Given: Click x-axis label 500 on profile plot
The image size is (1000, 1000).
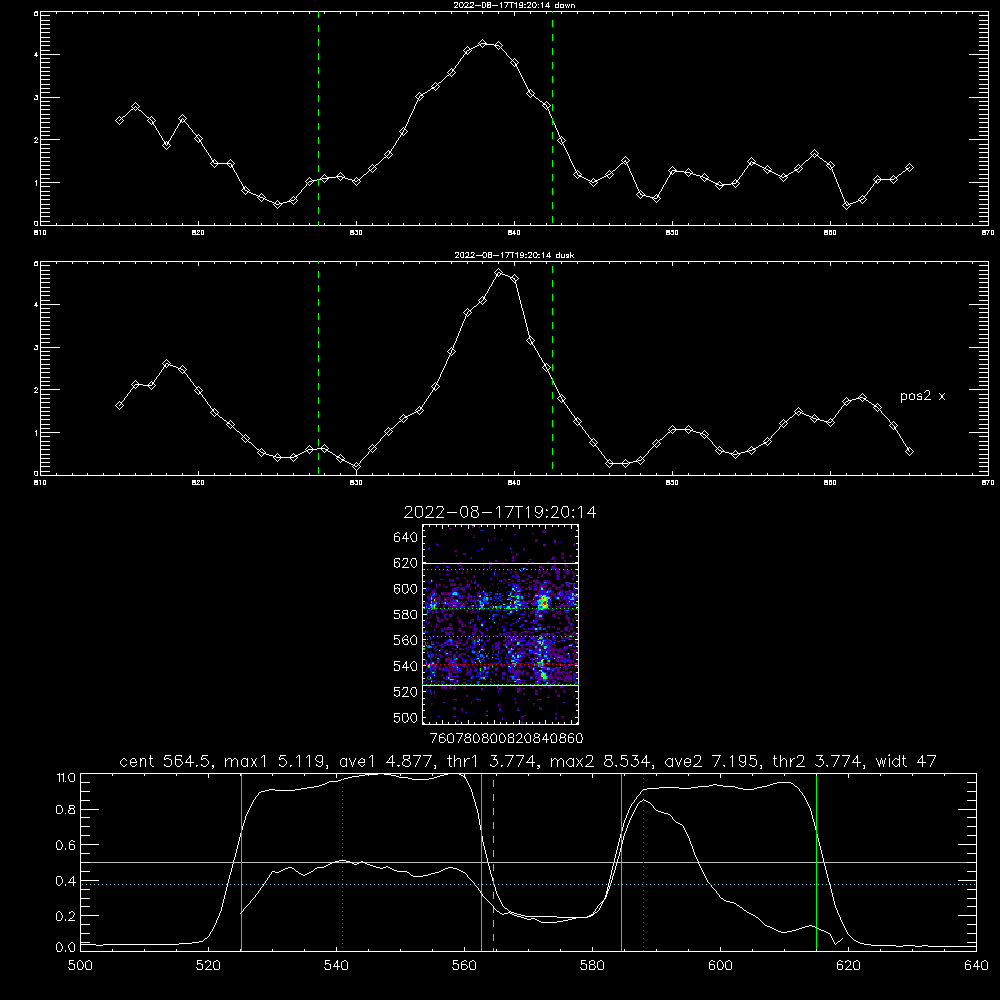Looking at the screenshot, I should coord(80,966).
